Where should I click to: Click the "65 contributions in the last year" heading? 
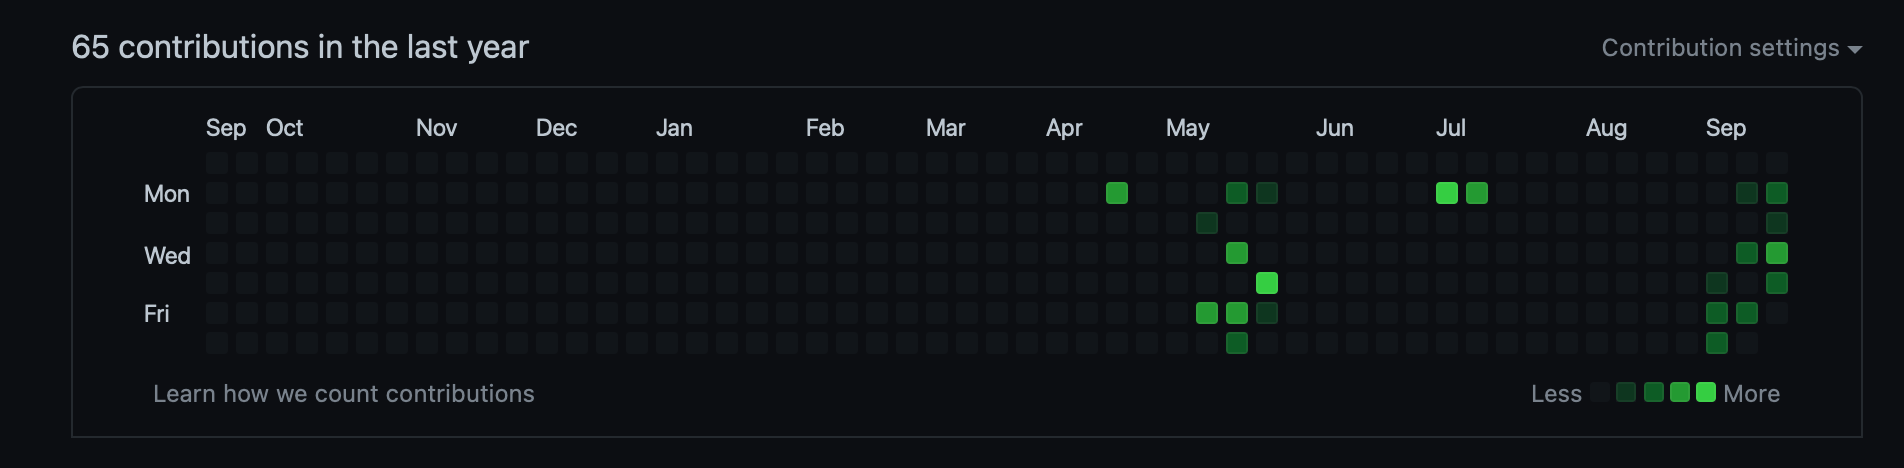point(300,47)
